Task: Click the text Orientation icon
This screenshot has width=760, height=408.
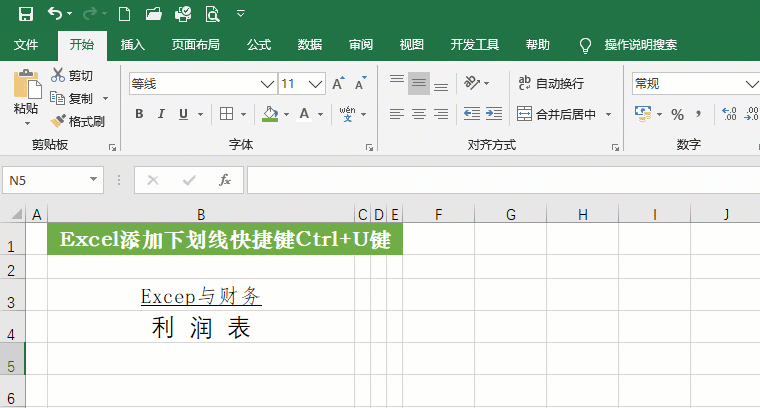Action: (x=472, y=83)
